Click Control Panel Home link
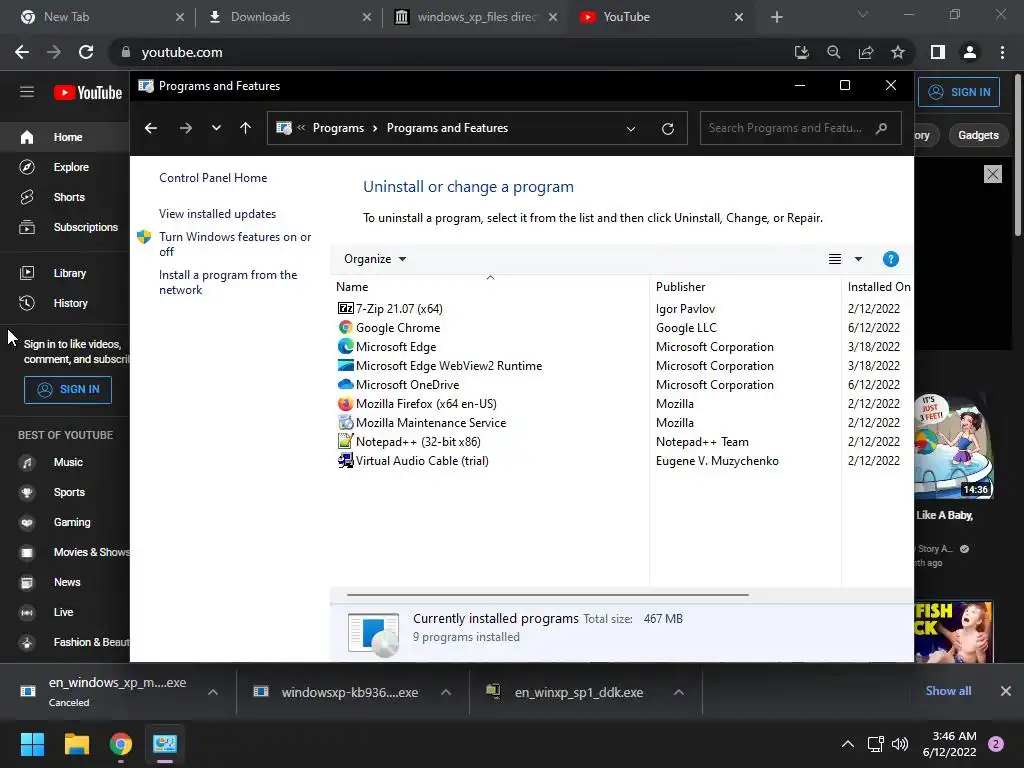This screenshot has width=1024, height=768. click(x=213, y=178)
